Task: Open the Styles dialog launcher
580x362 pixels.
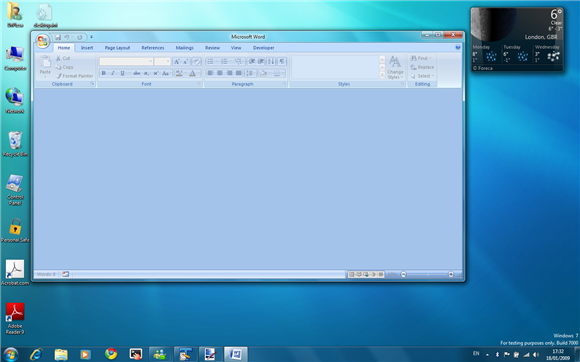Action: coord(402,84)
